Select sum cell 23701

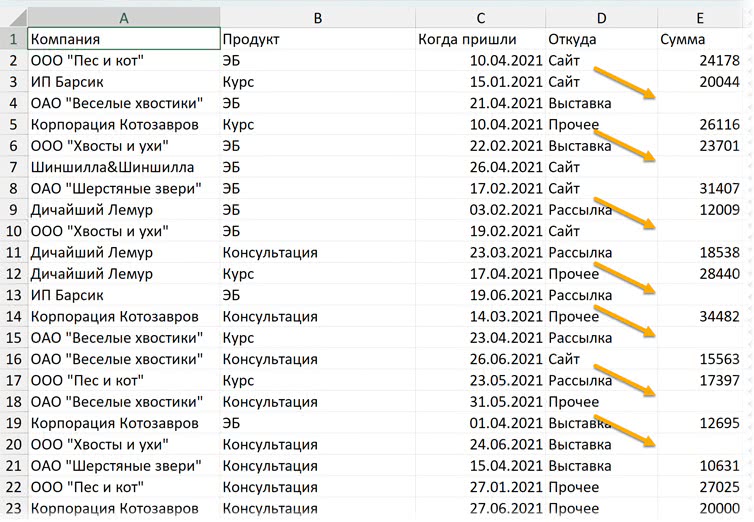700,146
